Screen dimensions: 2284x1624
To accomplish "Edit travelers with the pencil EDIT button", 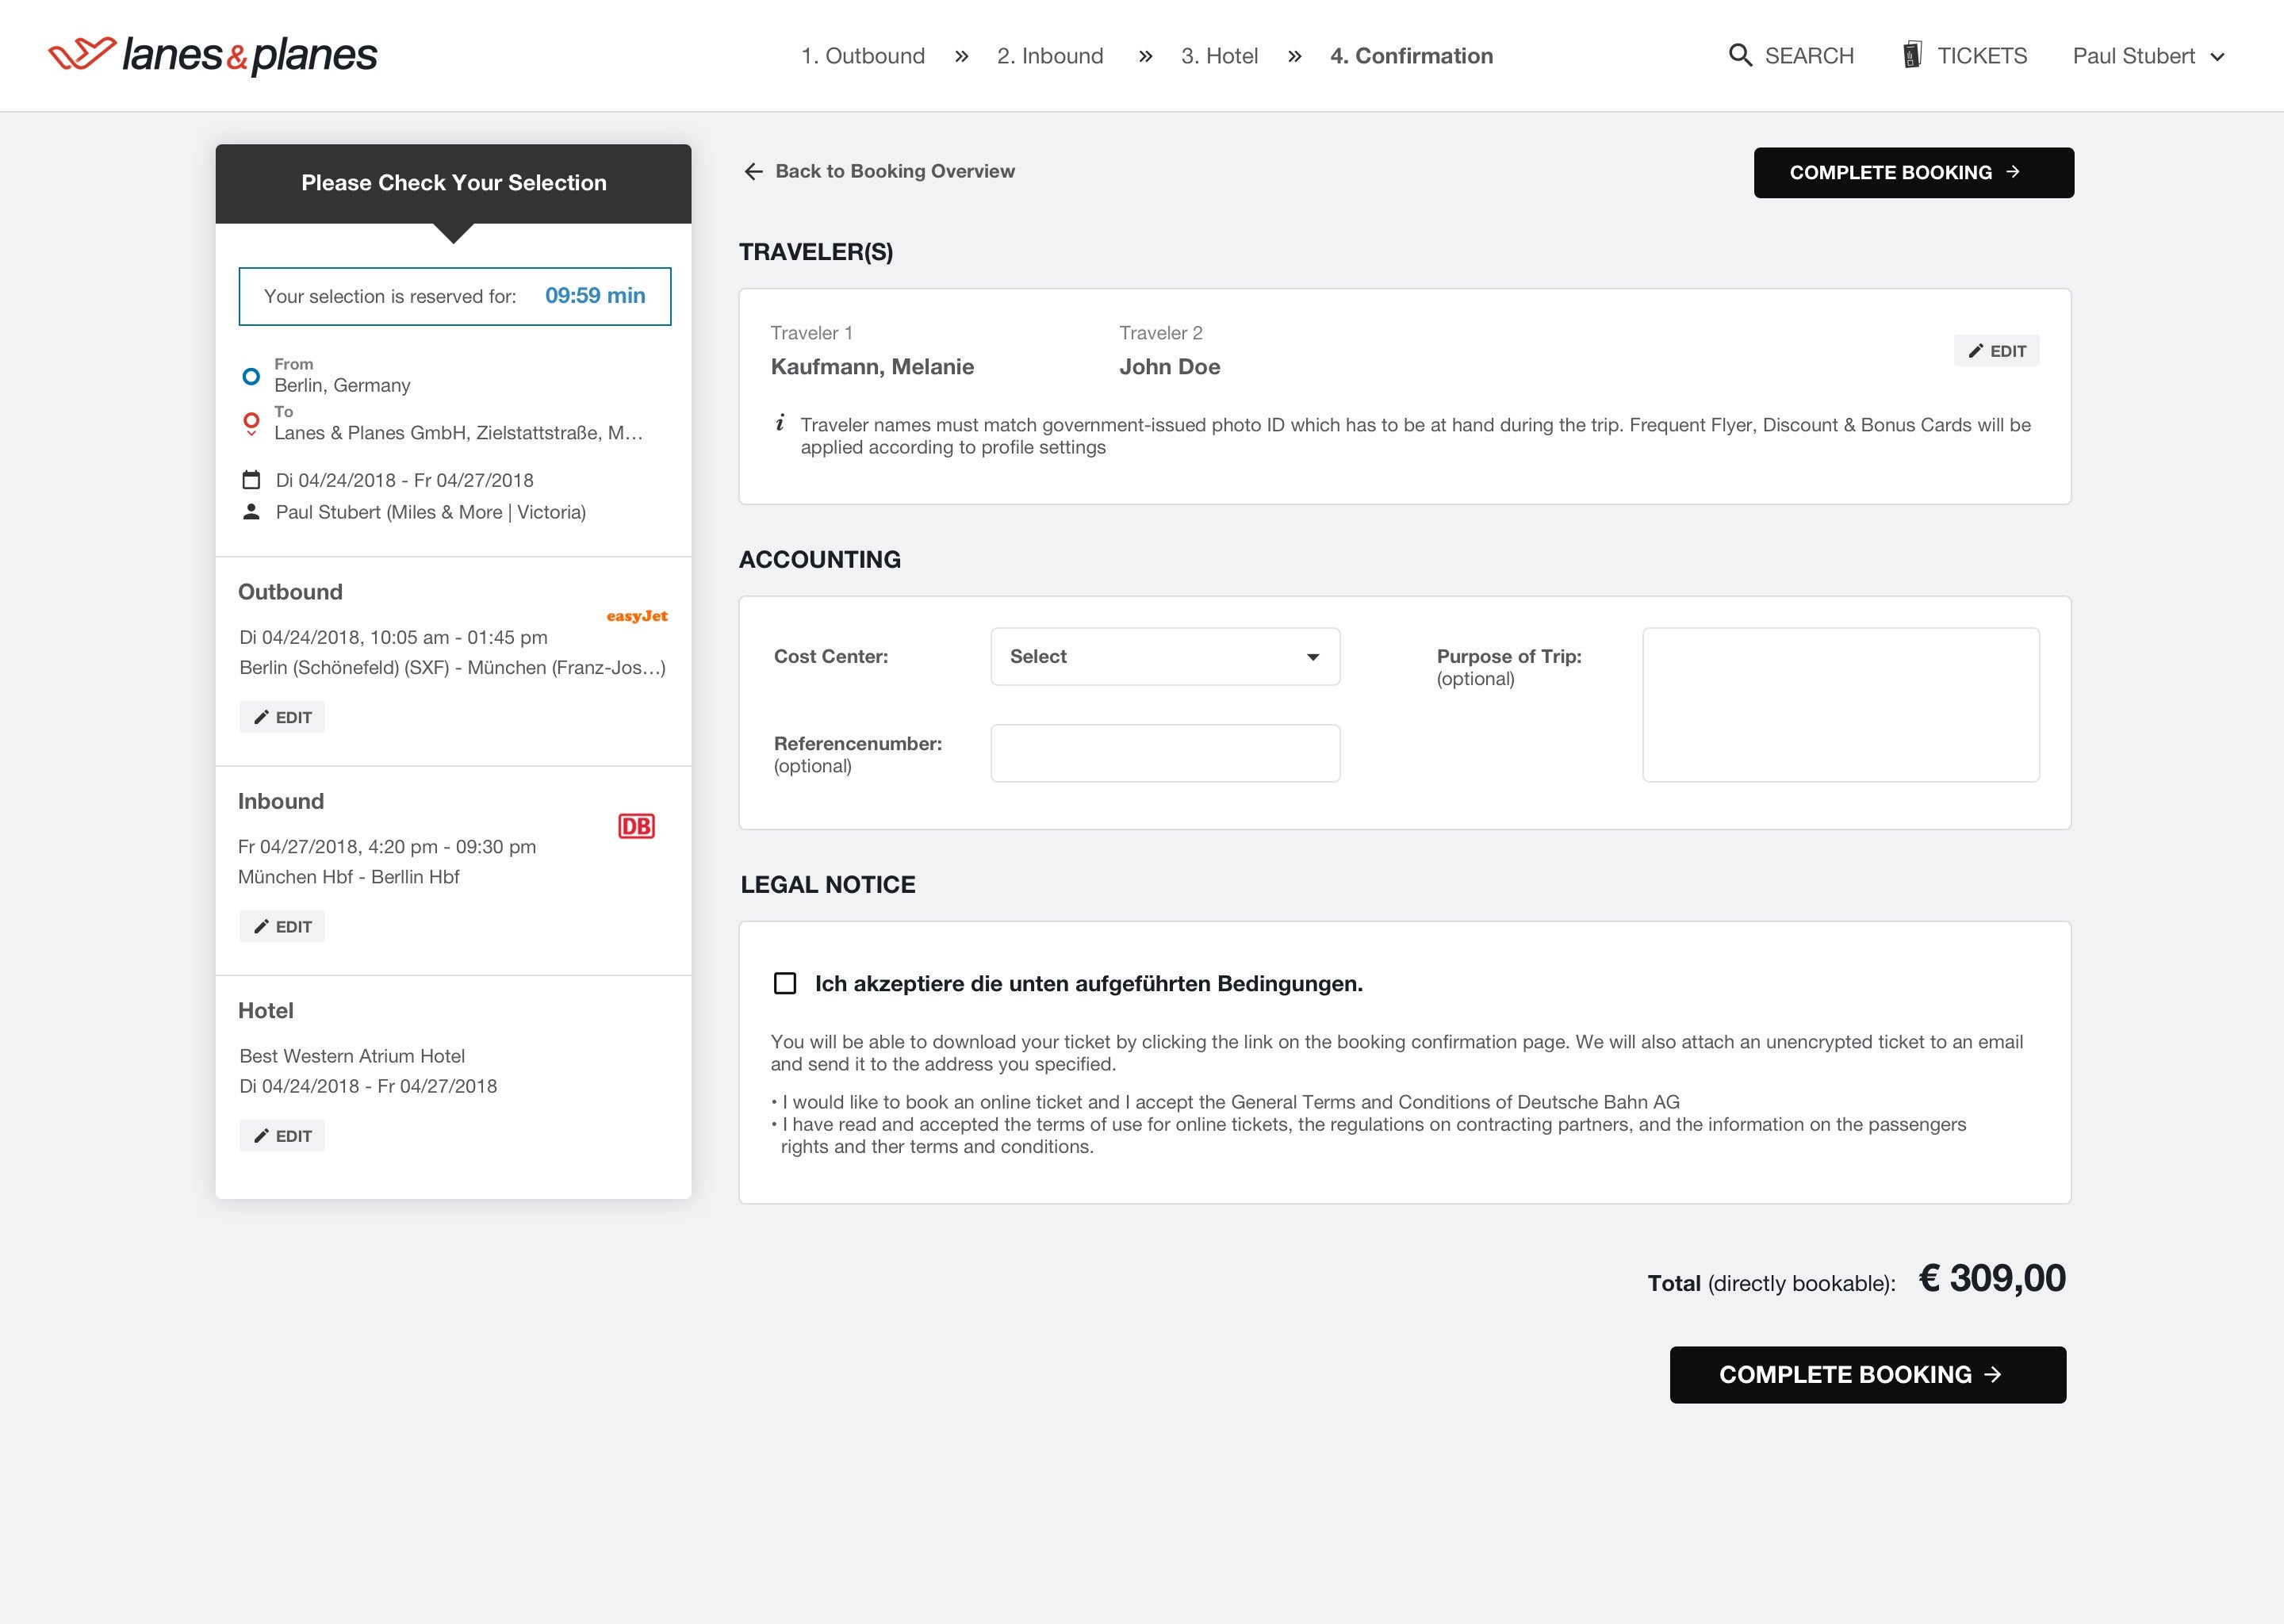I will point(1996,351).
